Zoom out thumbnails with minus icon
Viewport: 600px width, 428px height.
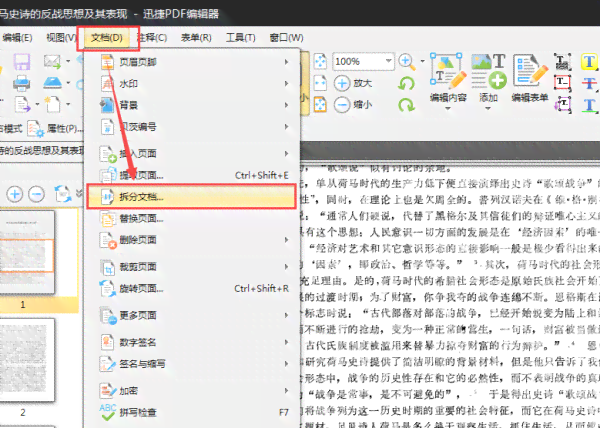click(x=37, y=194)
